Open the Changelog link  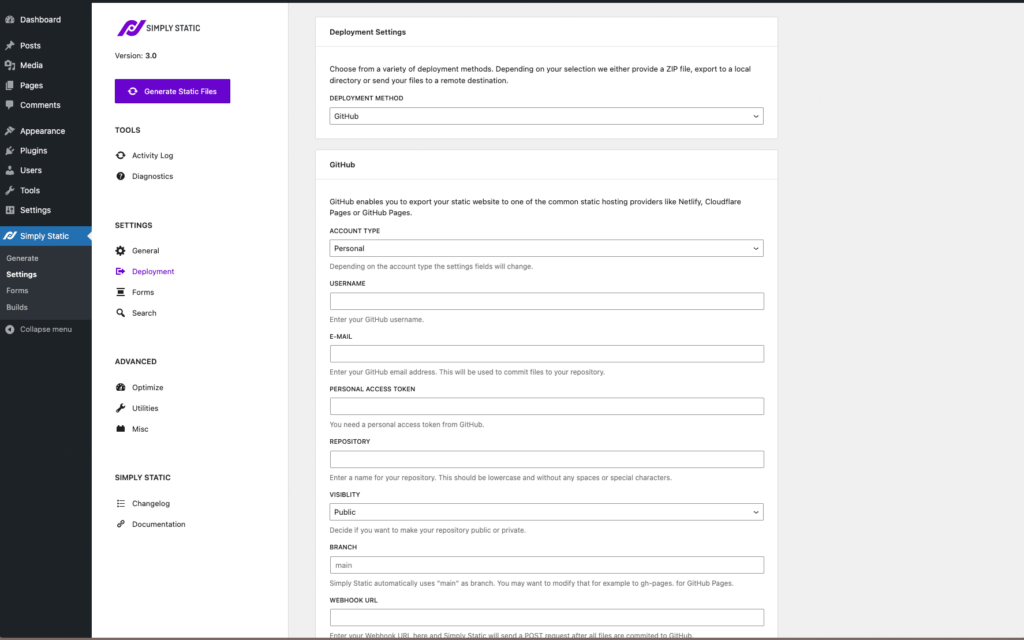tap(151, 504)
